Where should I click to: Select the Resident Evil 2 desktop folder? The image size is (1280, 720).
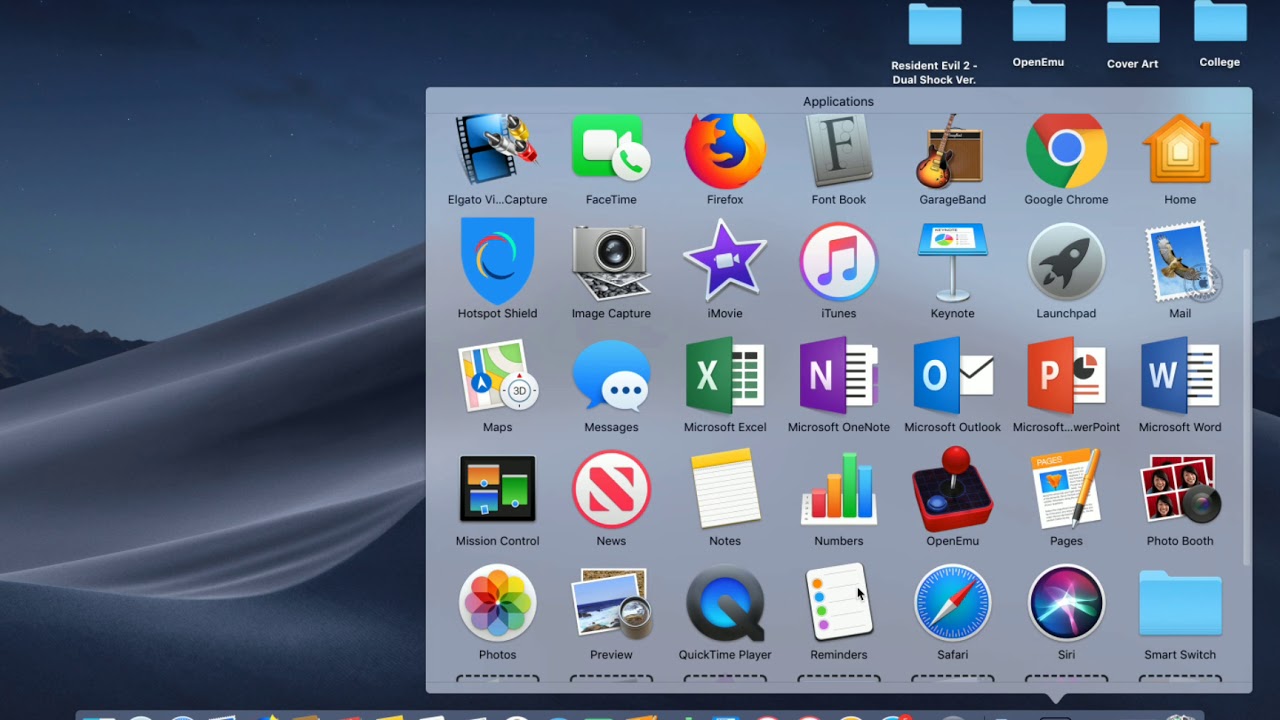click(934, 25)
